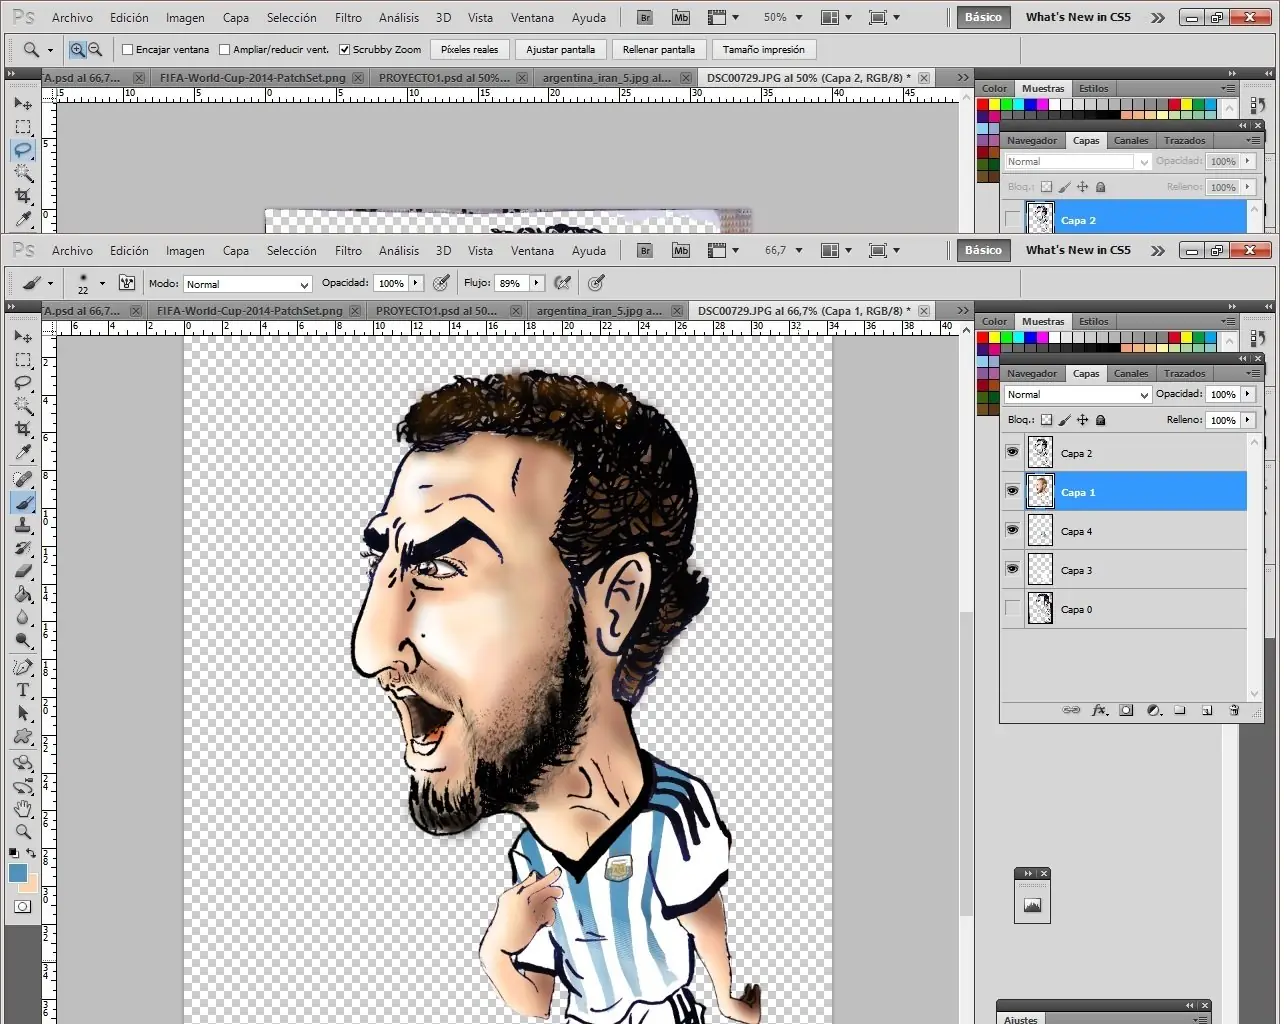Select the Clone Stamp tool

tap(23, 525)
